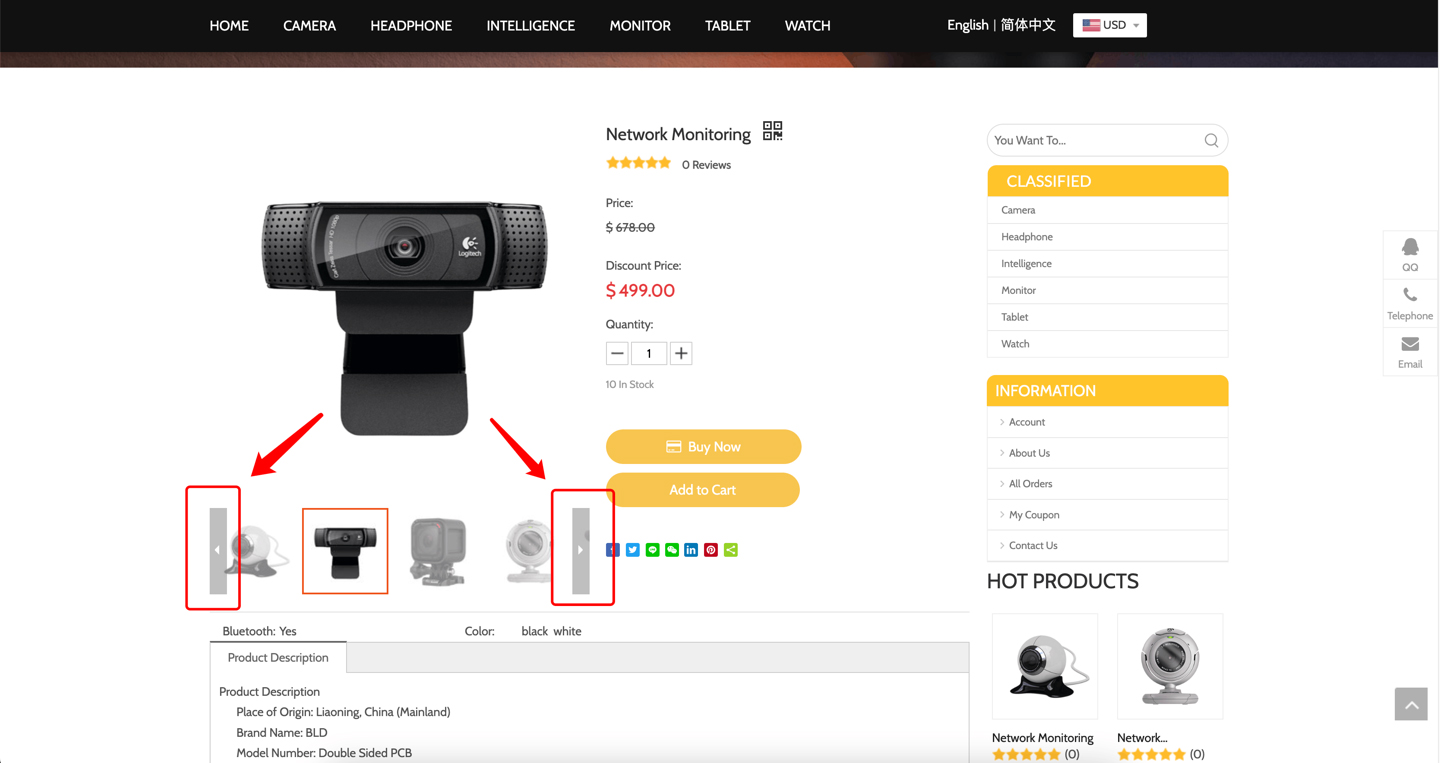Add the product to cart
Image resolution: width=1440 pixels, height=763 pixels.
coord(703,490)
